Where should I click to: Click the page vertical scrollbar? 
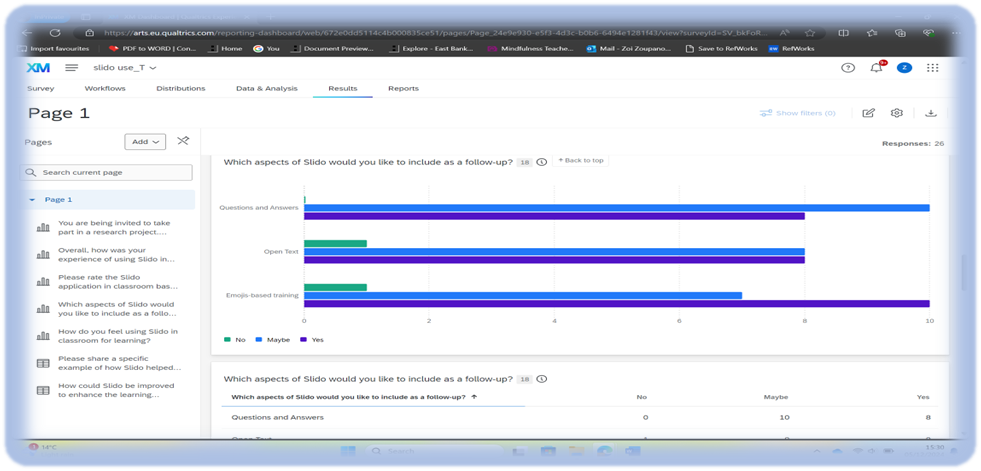[964, 273]
